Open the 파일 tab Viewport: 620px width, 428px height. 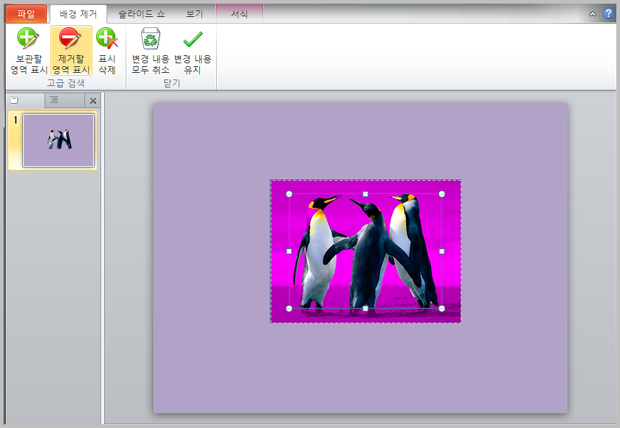(x=26, y=14)
